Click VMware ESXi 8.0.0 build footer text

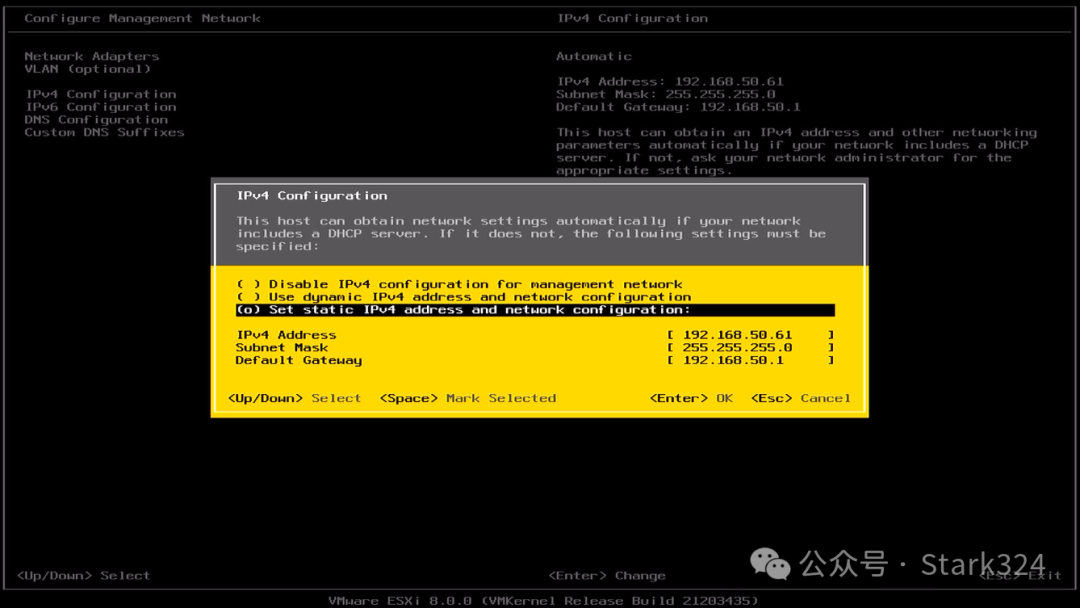[543, 600]
